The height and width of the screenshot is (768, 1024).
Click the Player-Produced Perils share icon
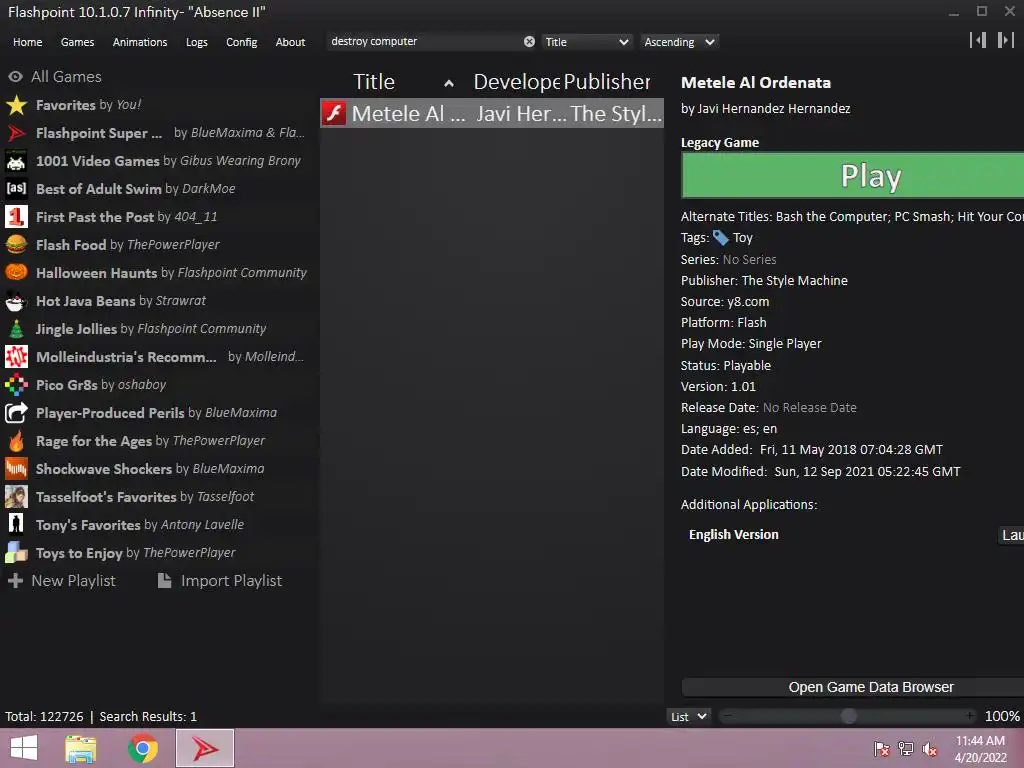pos(16,413)
